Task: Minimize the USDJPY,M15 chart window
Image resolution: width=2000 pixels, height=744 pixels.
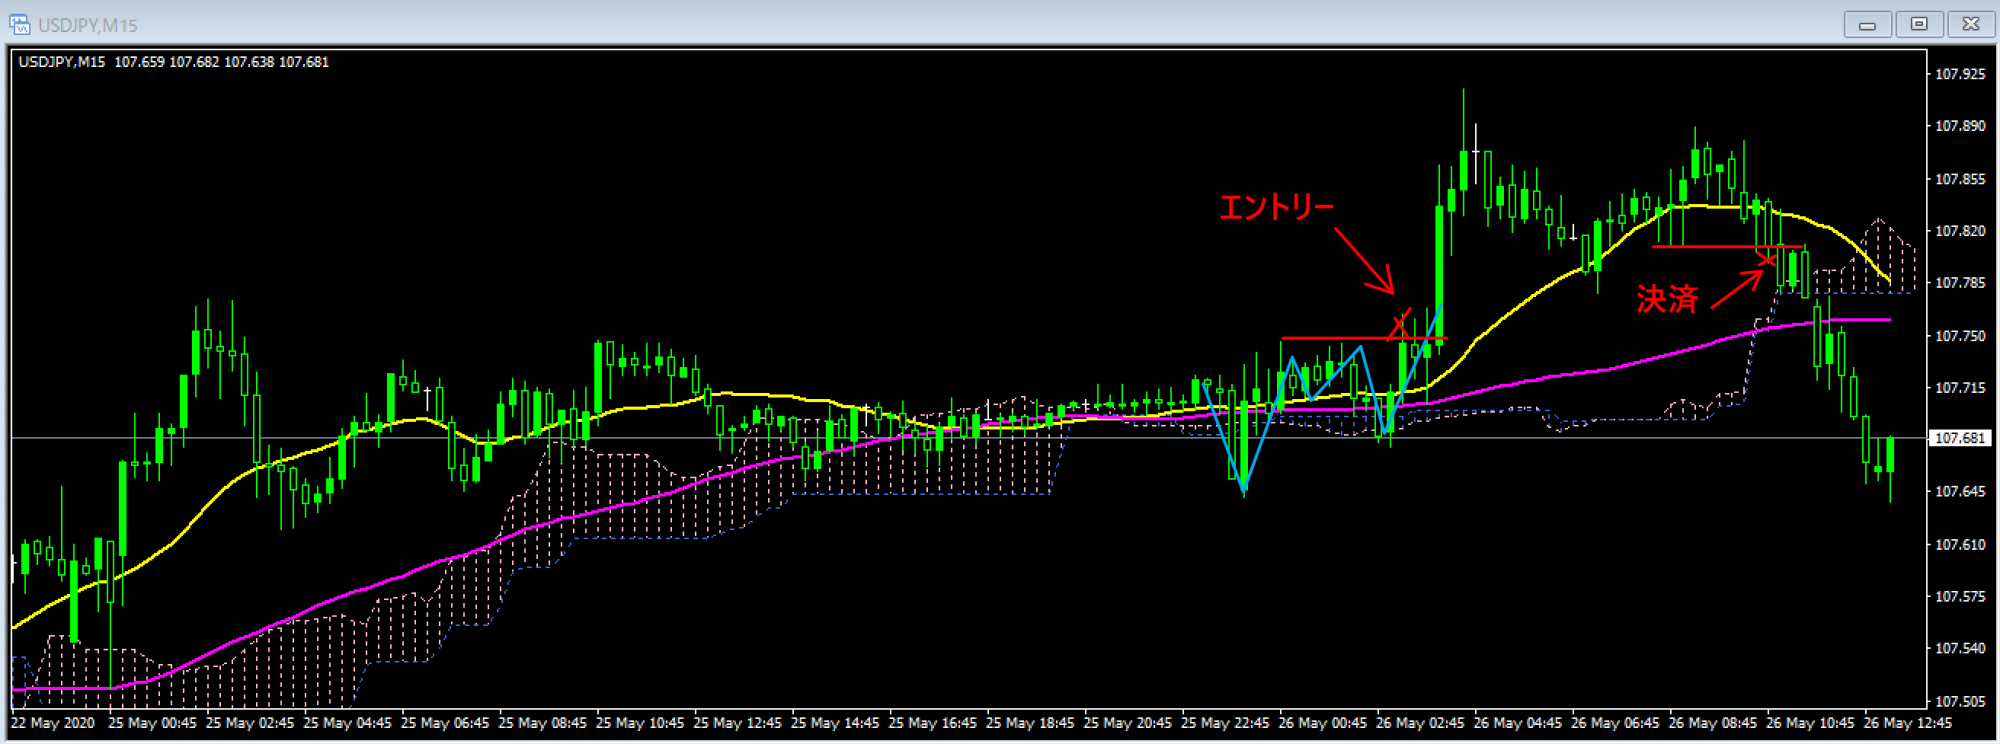Action: click(x=1867, y=24)
